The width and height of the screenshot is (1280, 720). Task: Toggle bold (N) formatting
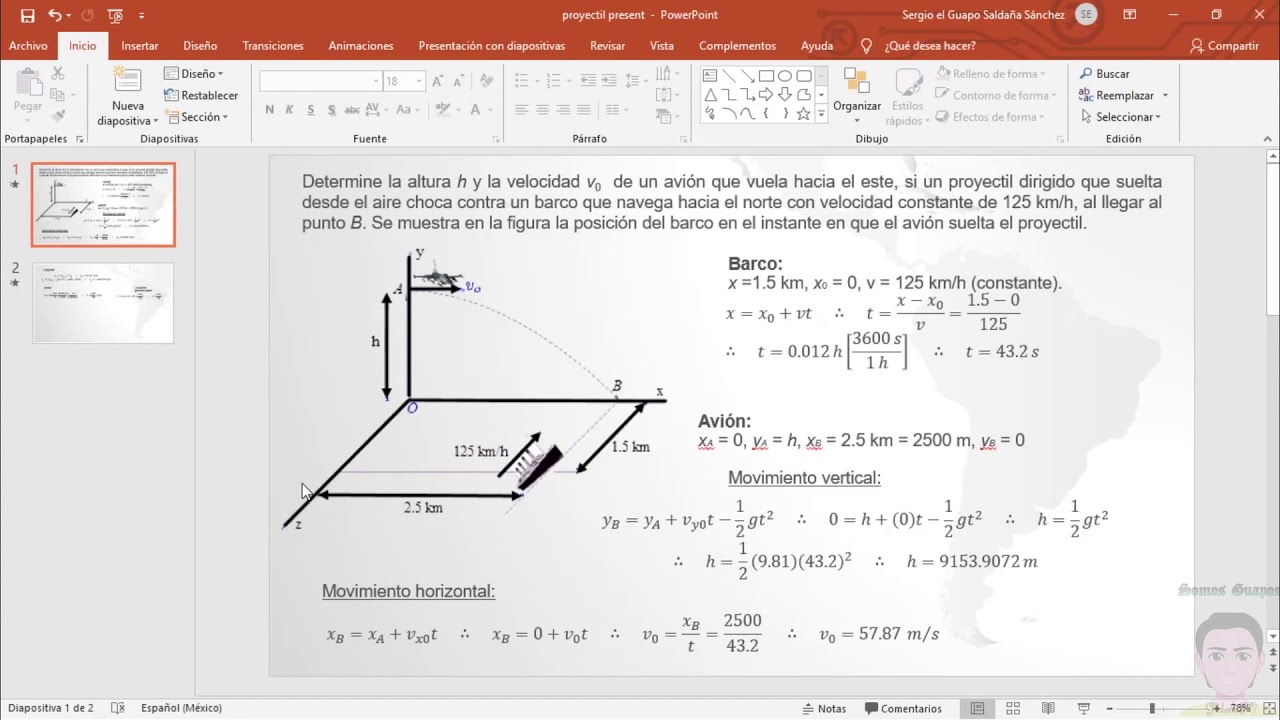270,110
